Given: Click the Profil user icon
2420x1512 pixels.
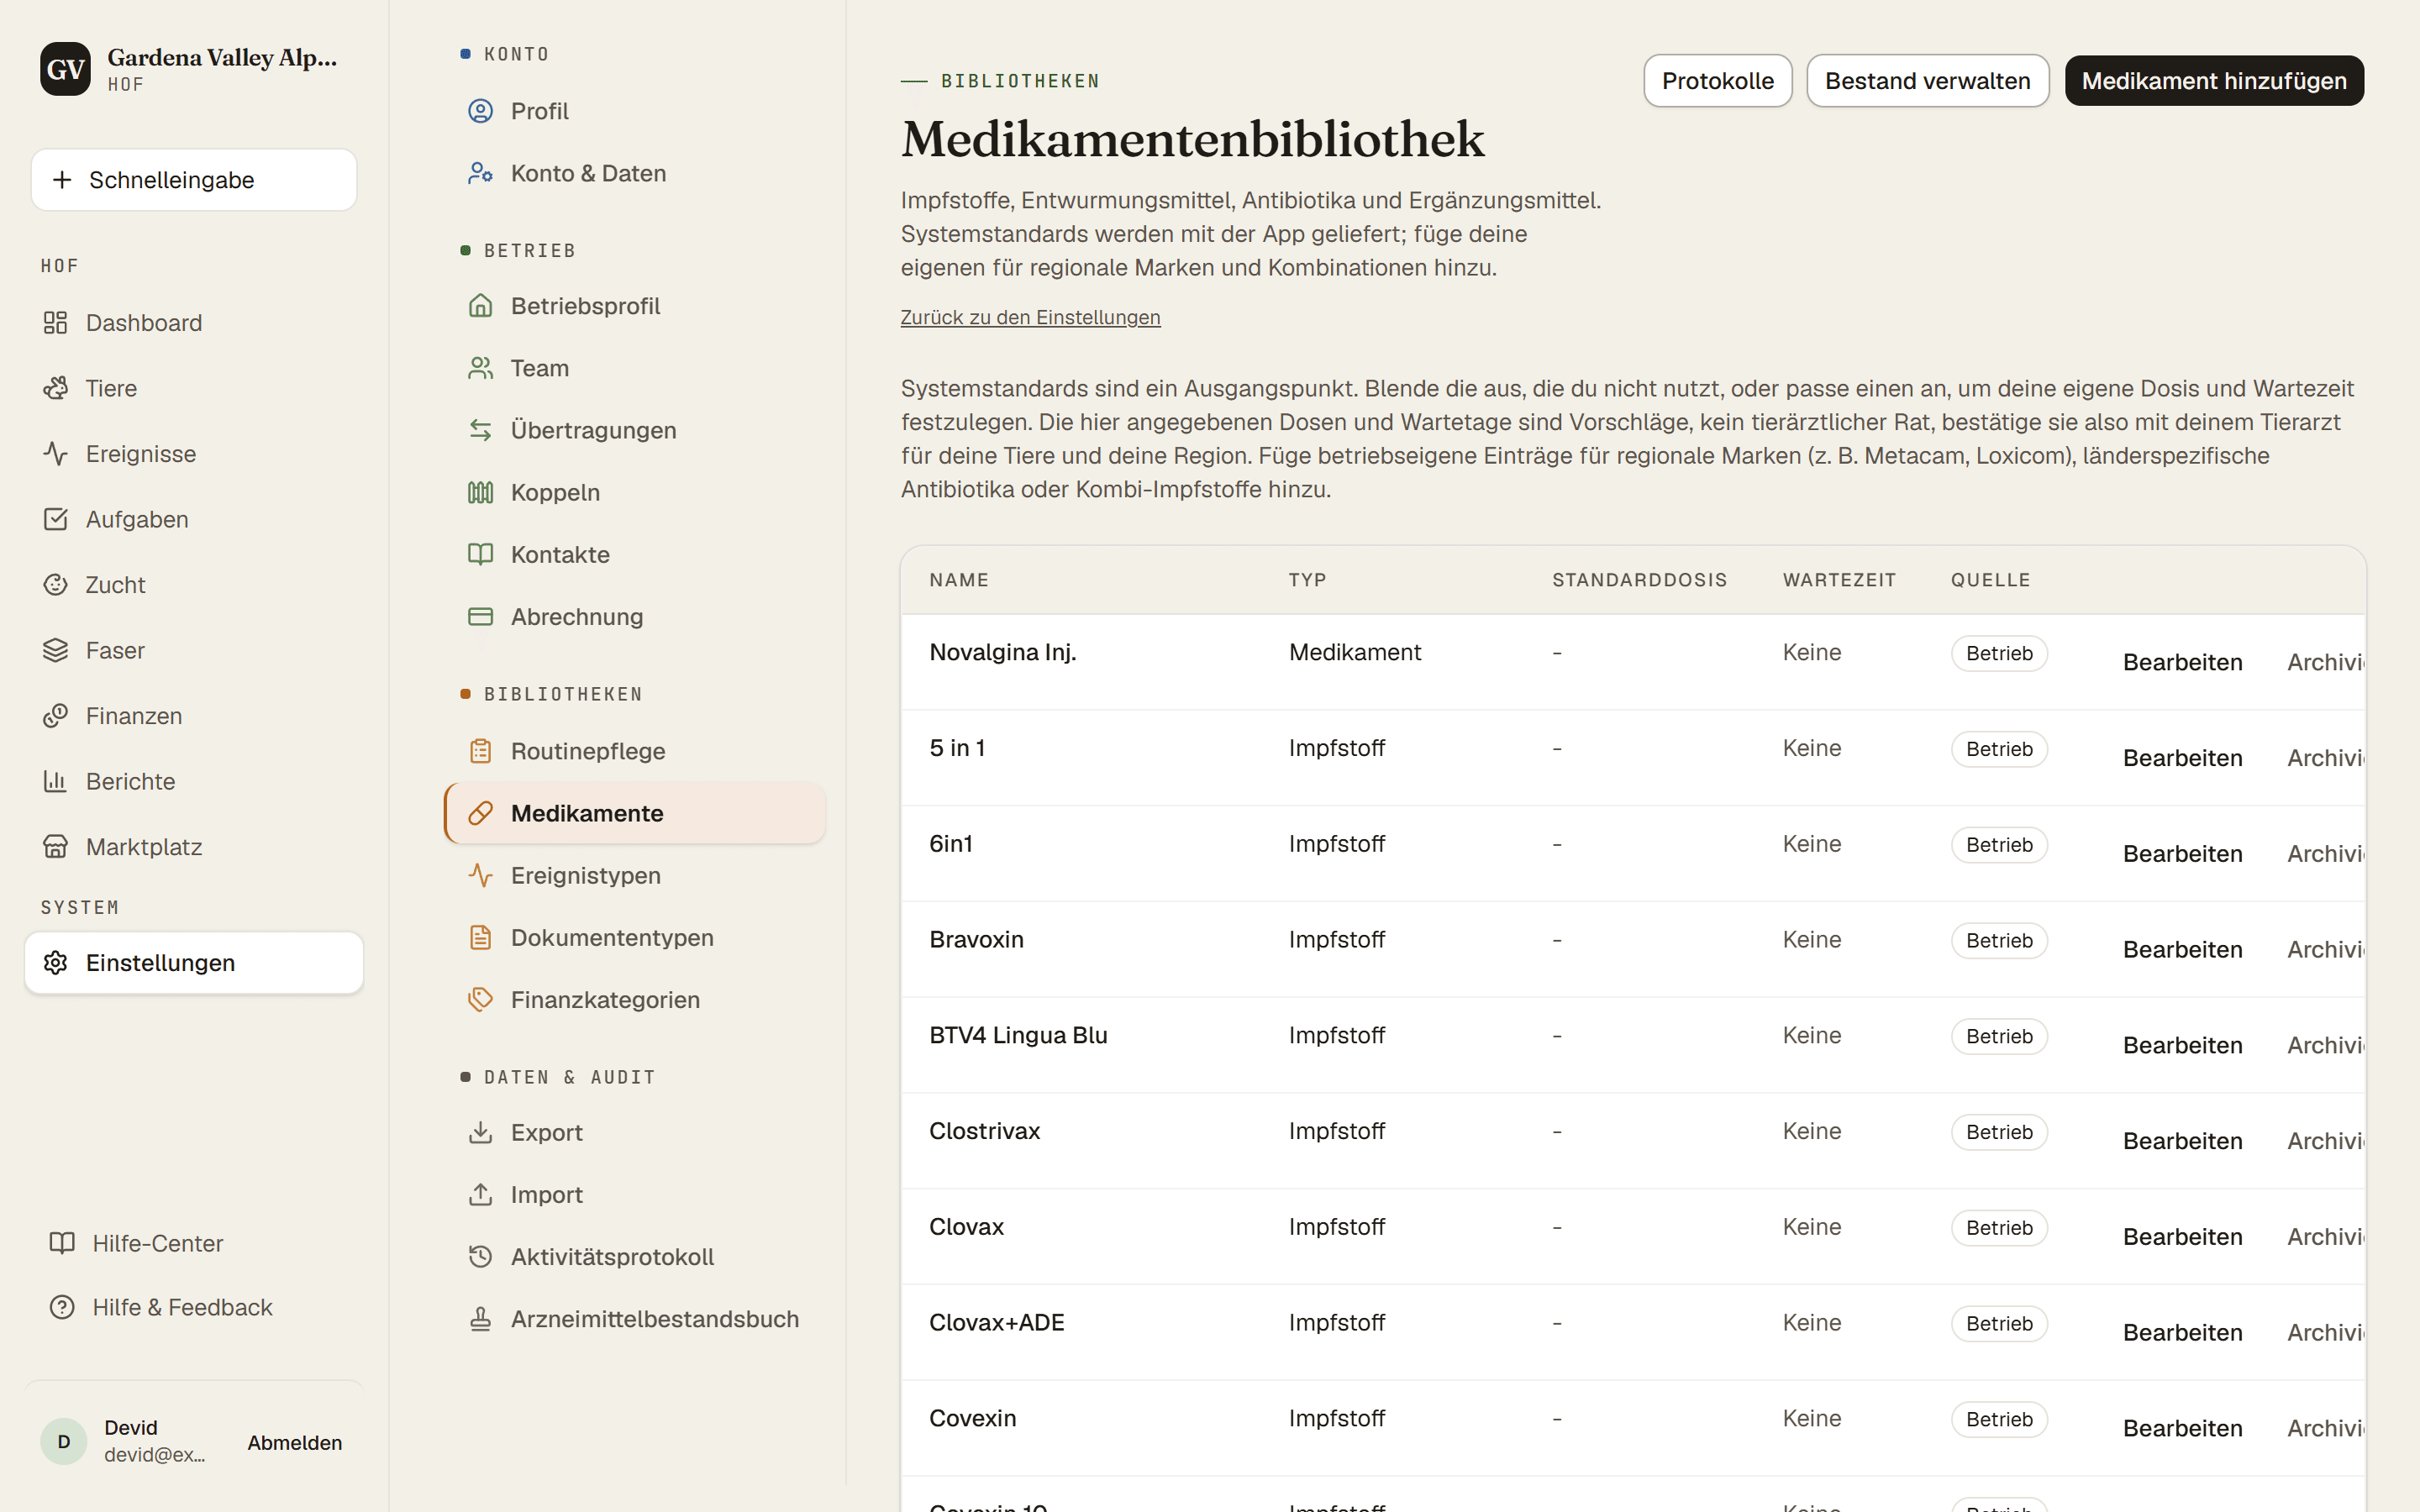Looking at the screenshot, I should tap(480, 111).
